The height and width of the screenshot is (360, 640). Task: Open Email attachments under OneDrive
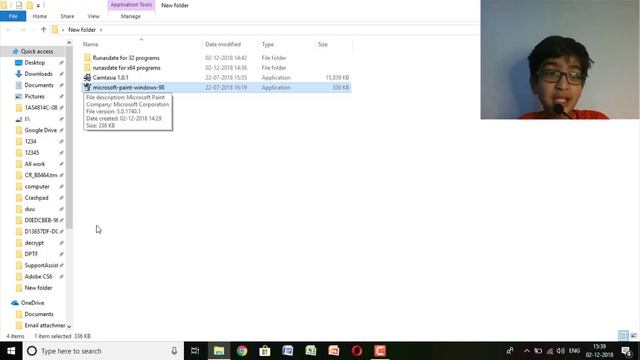tap(44, 325)
